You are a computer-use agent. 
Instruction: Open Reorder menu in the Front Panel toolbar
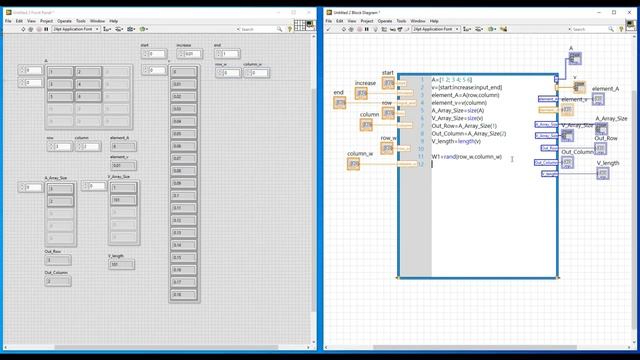(x=143, y=29)
